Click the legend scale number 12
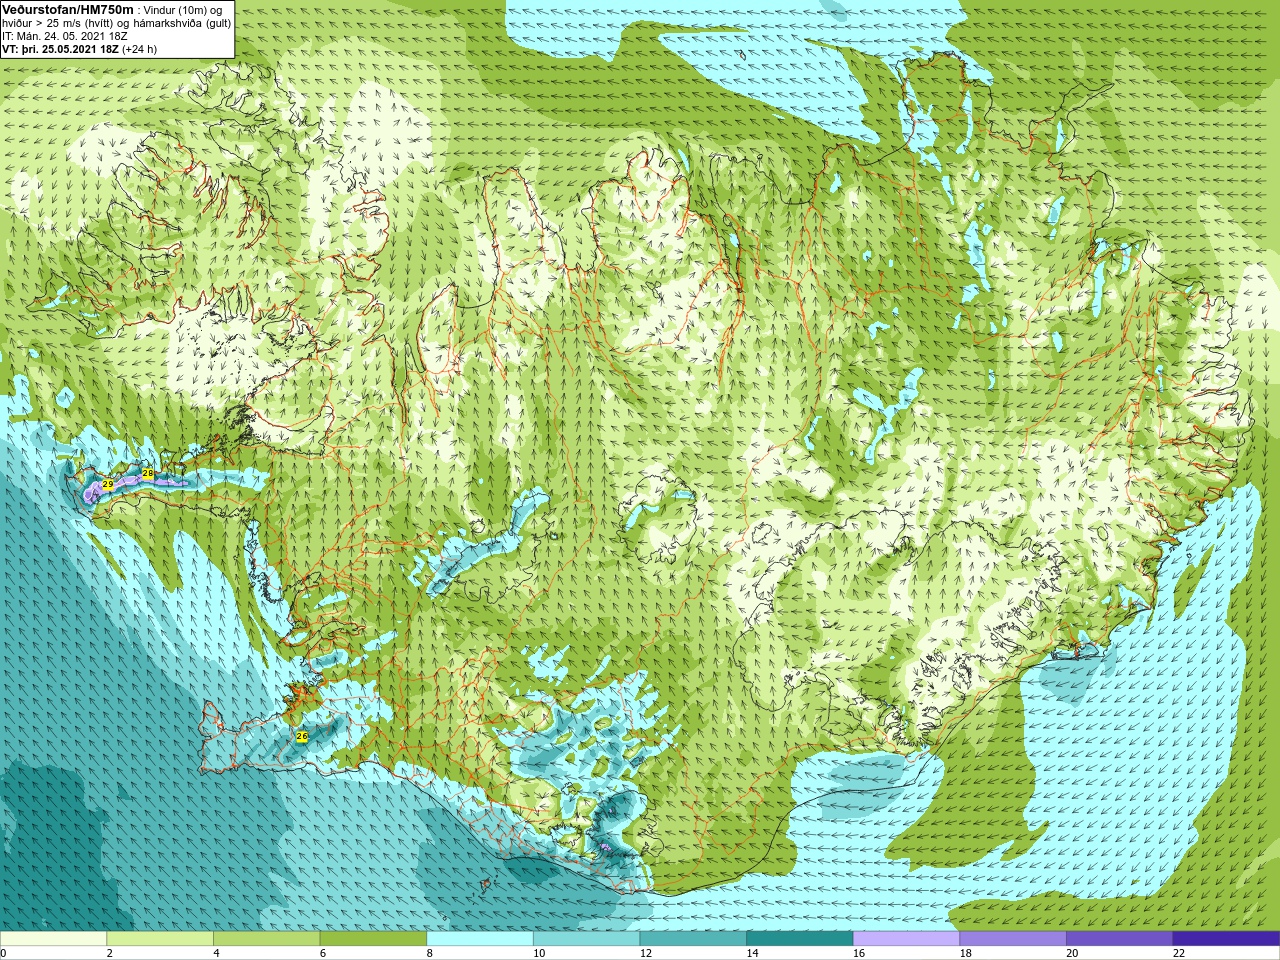This screenshot has width=1280, height=960. 646,953
